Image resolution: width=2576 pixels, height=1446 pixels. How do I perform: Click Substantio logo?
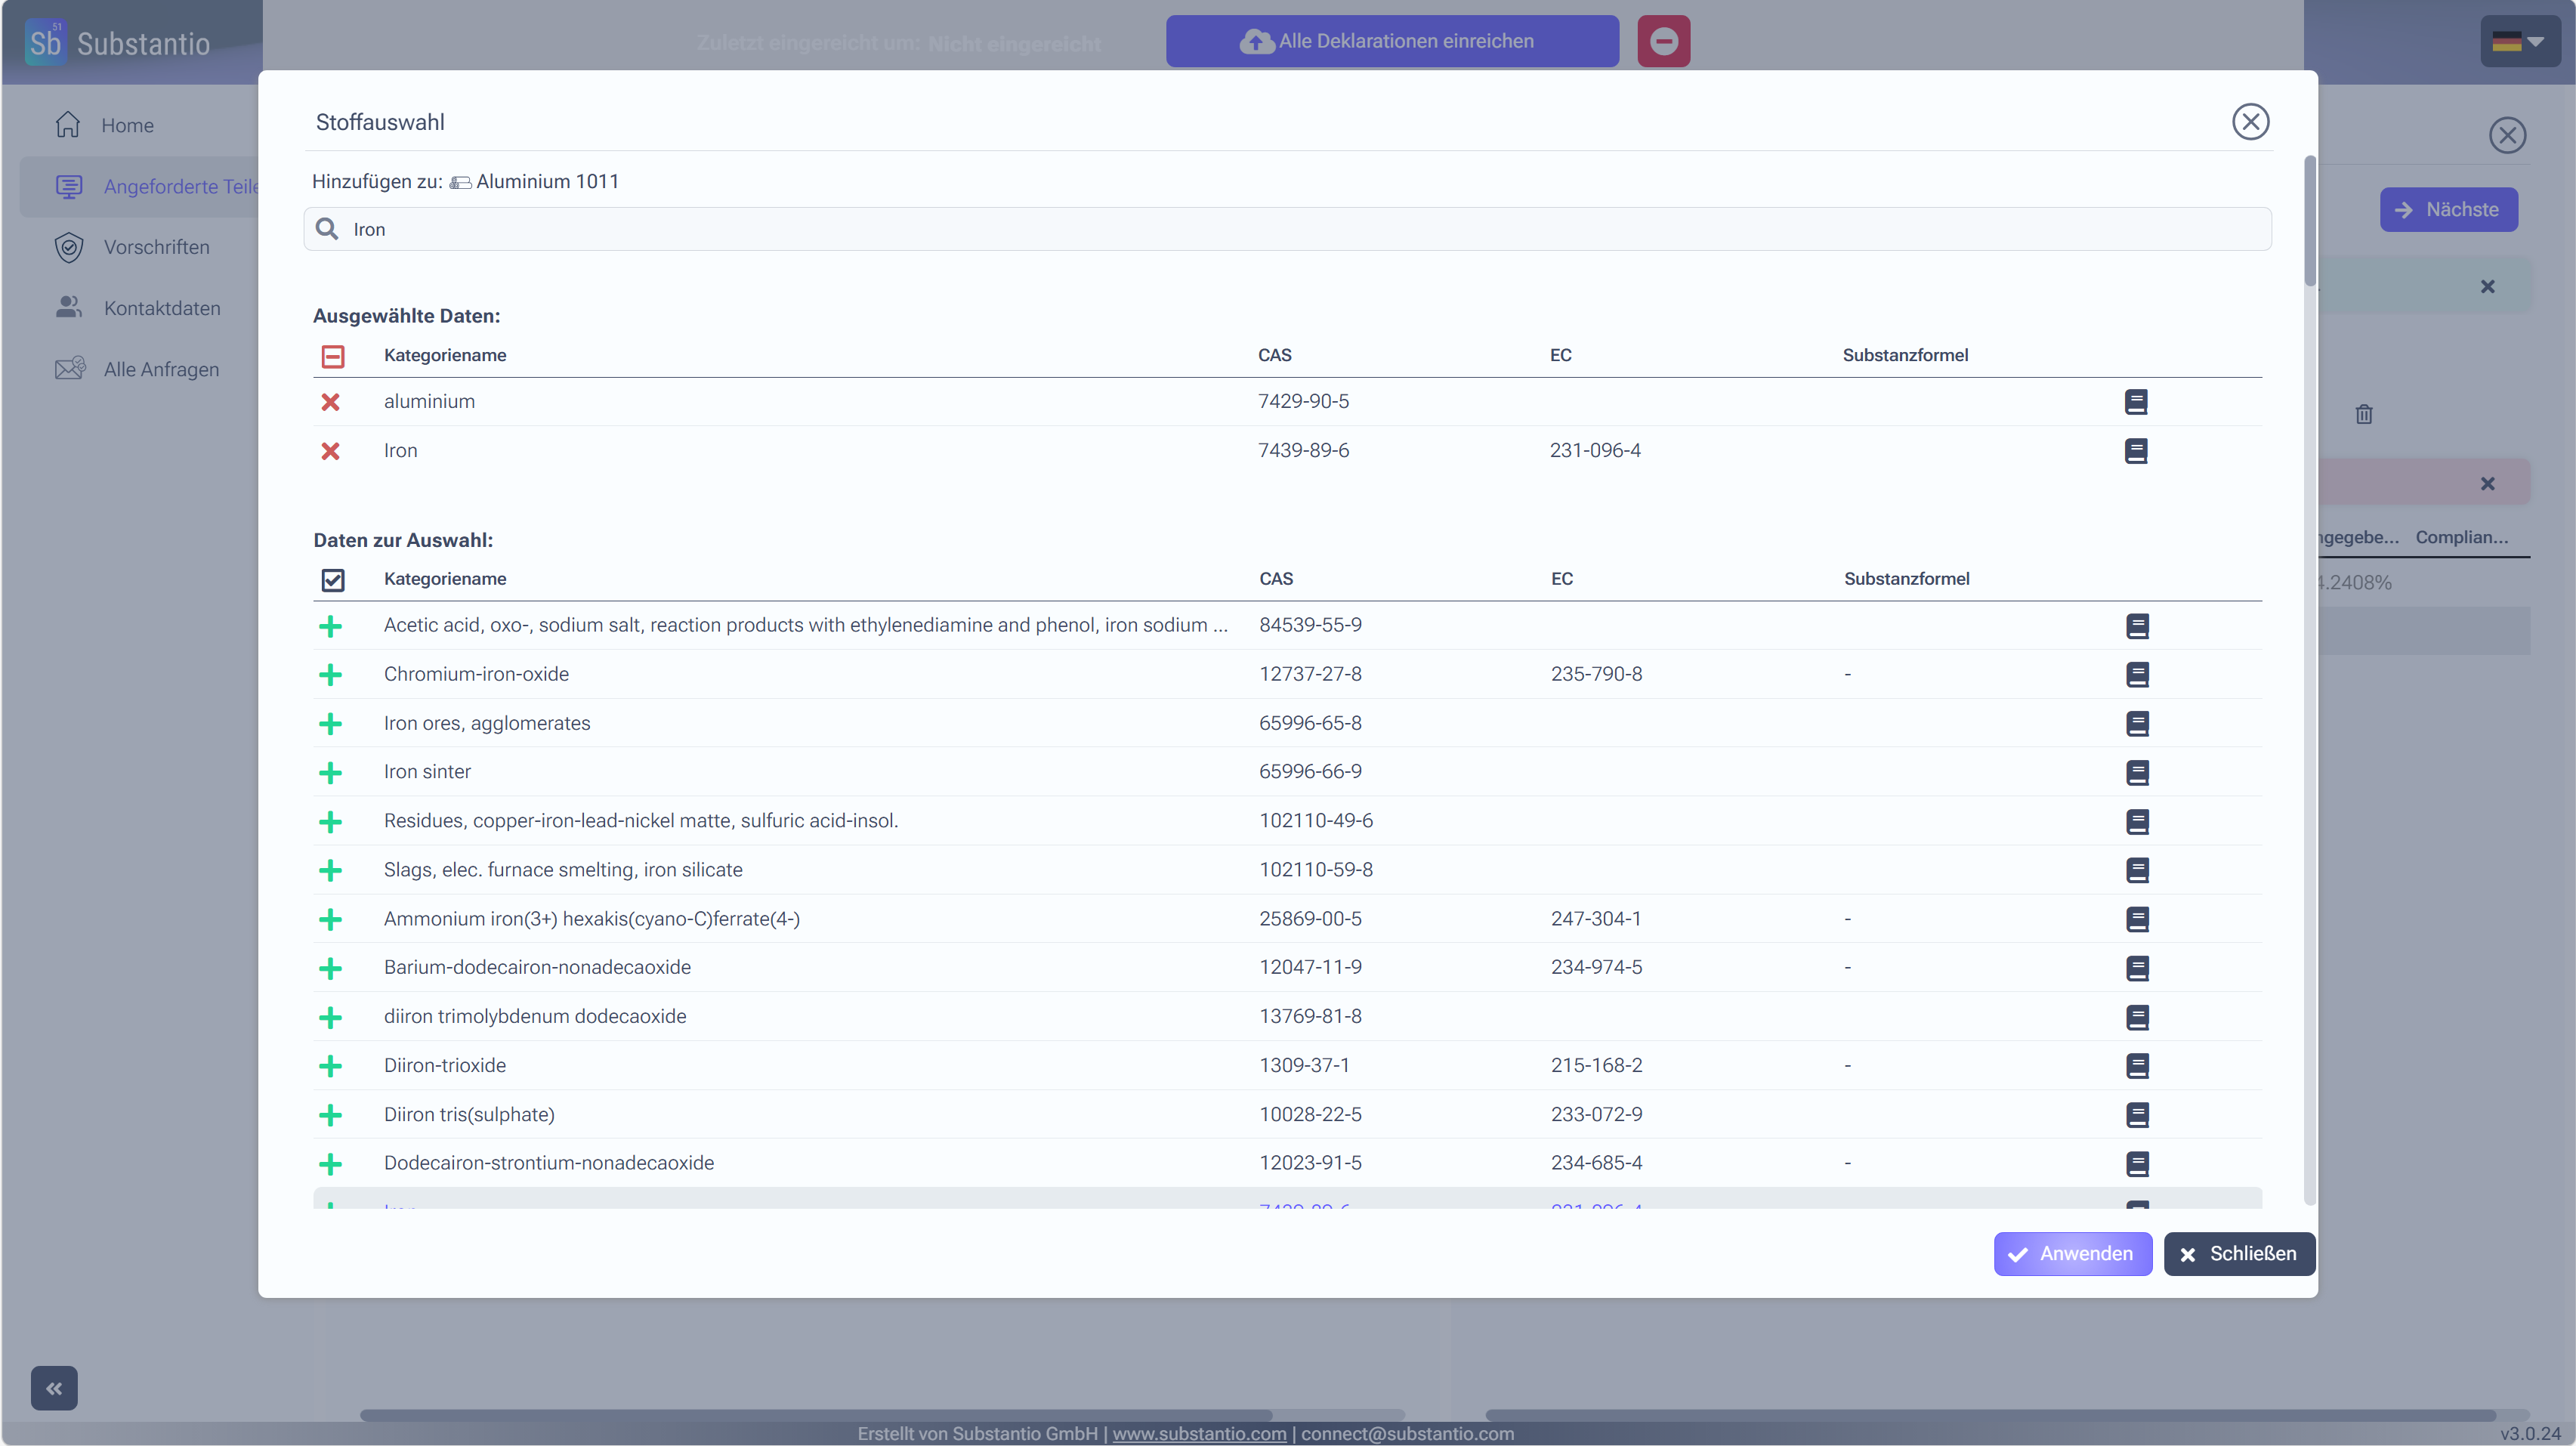(118, 42)
